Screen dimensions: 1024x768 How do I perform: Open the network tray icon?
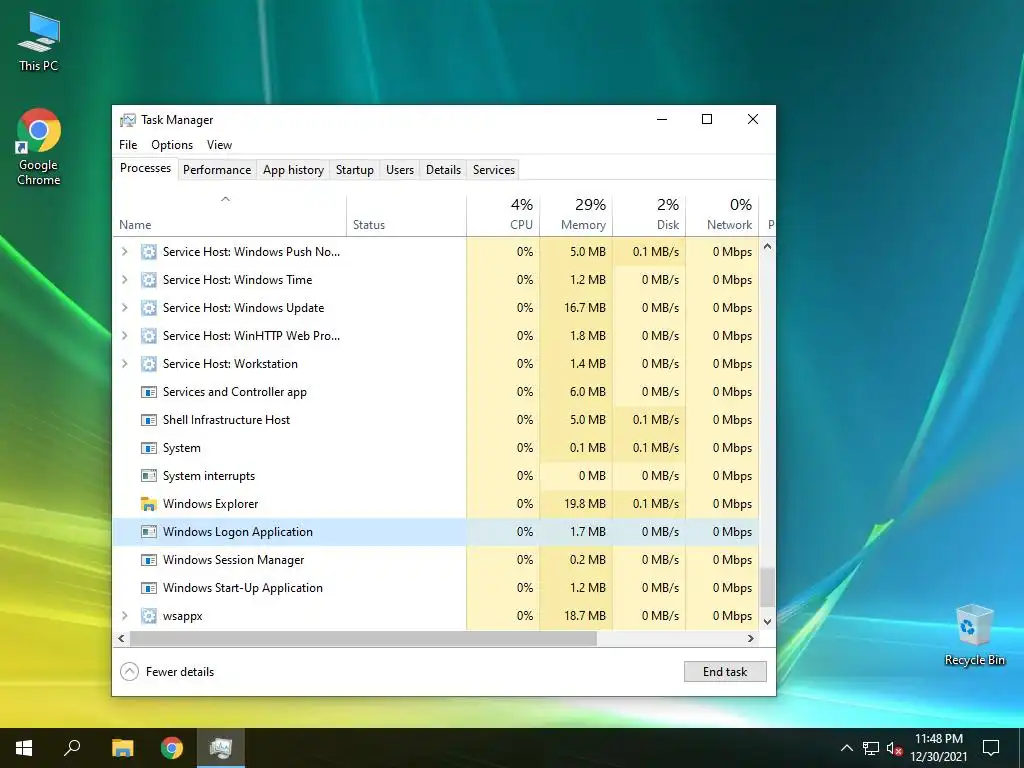871,748
